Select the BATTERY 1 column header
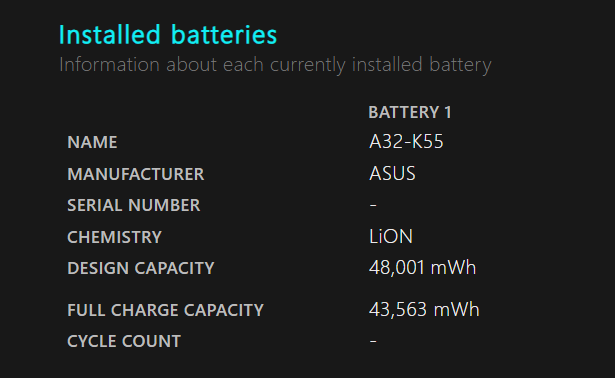The width and height of the screenshot is (615, 378). (x=410, y=113)
